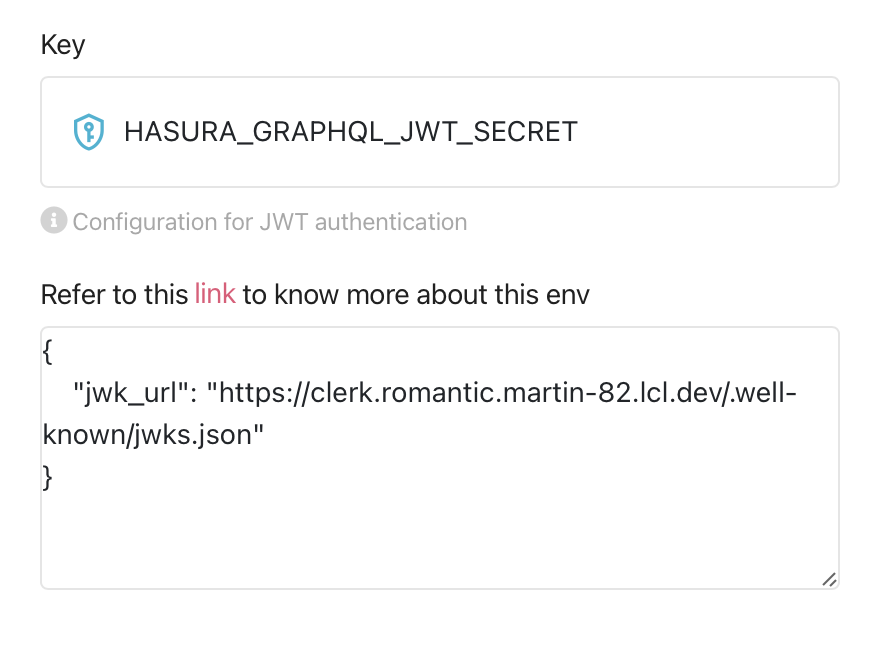Click the "Key" field label
Image resolution: width=890 pixels, height=650 pixels.
63,45
